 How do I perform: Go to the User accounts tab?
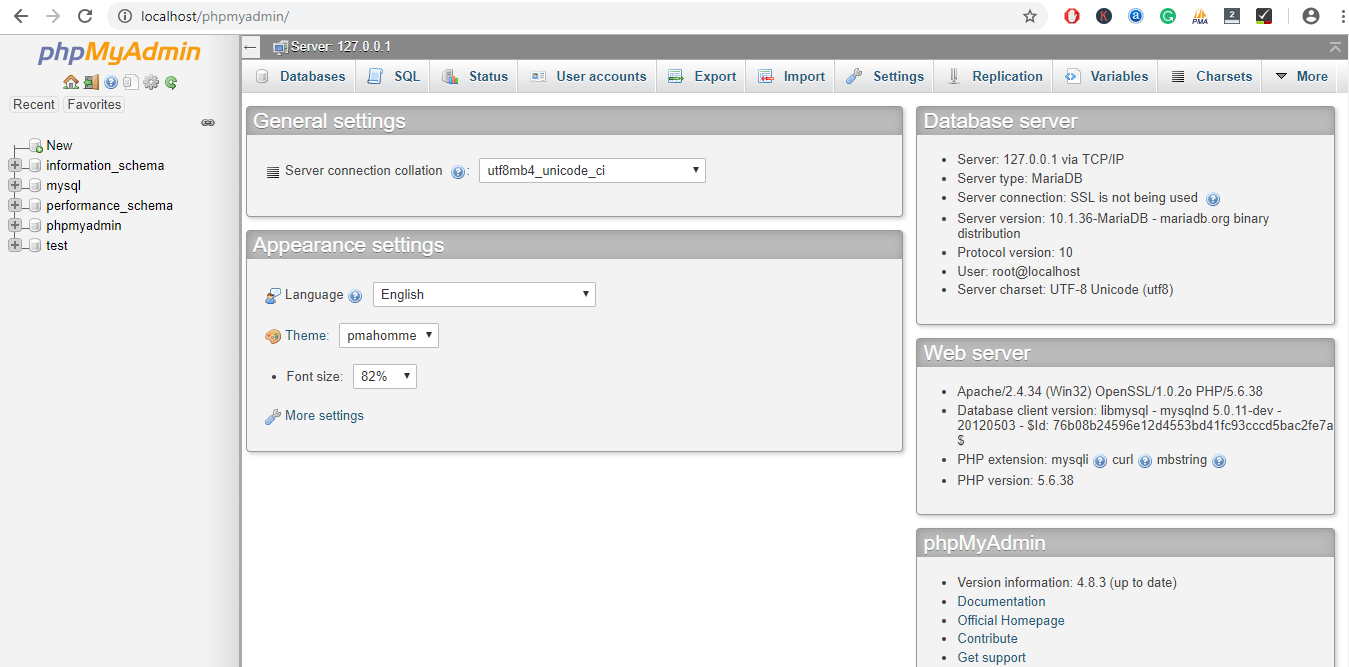pyautogui.click(x=588, y=76)
